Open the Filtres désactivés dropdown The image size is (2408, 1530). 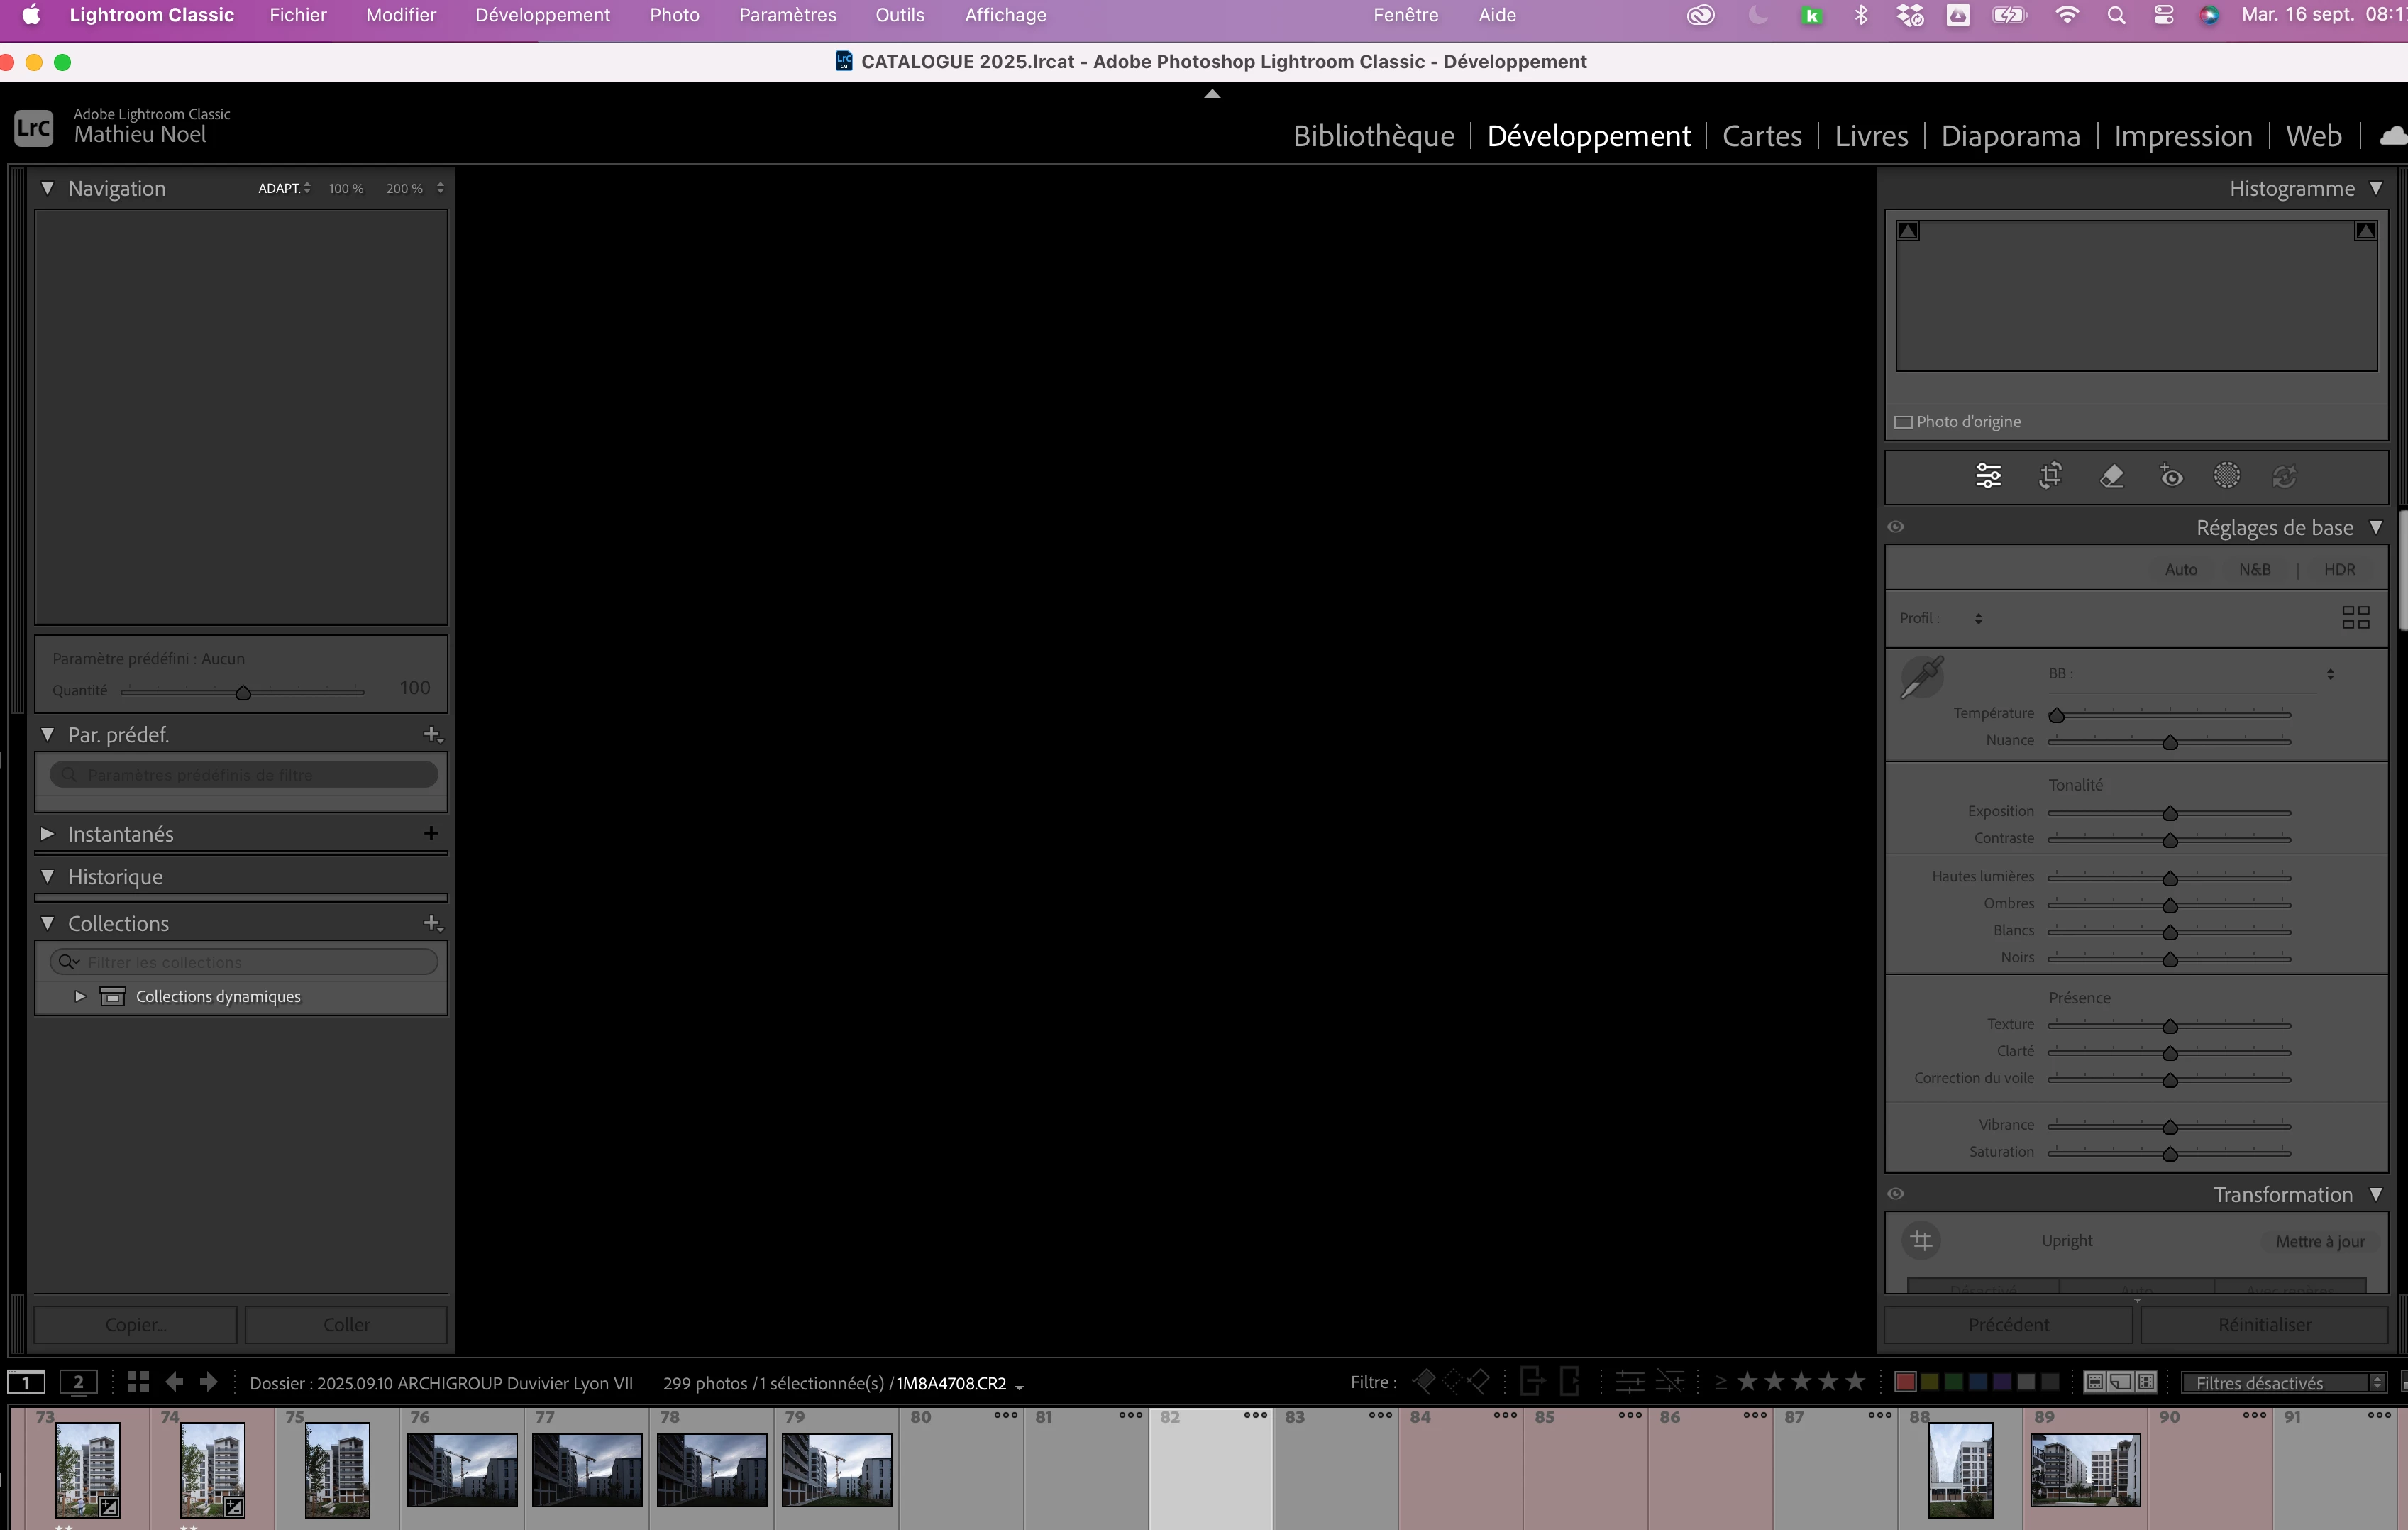2283,1383
